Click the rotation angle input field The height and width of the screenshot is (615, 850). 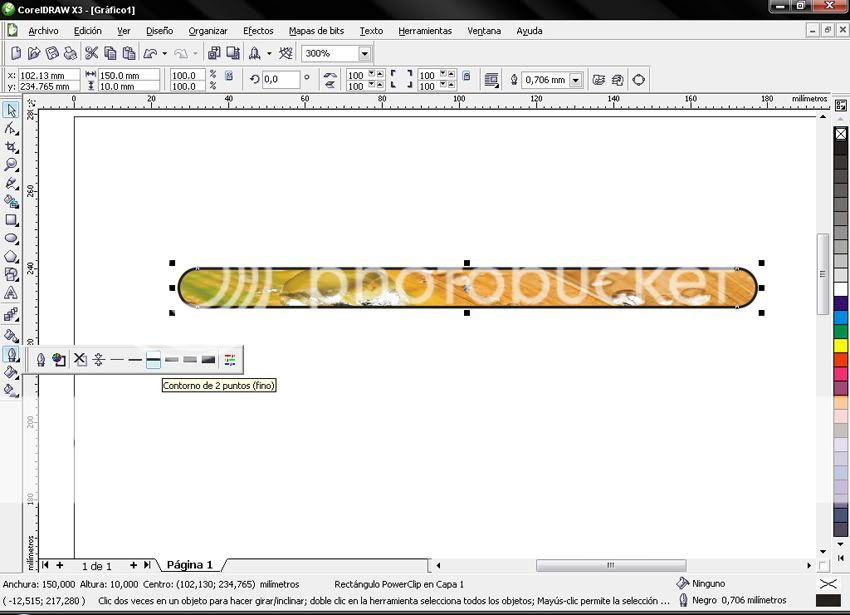281,80
